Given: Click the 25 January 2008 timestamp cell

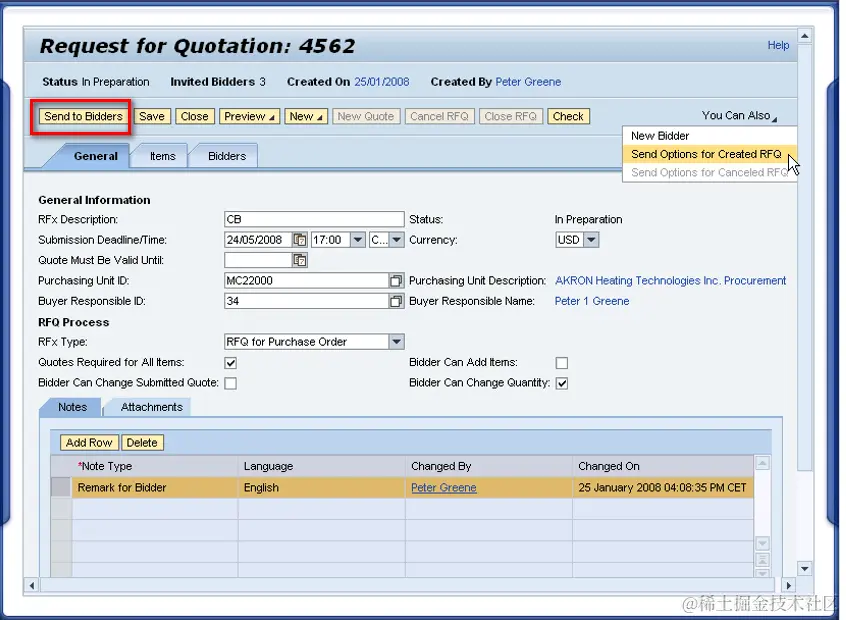Looking at the screenshot, I should 663,487.
